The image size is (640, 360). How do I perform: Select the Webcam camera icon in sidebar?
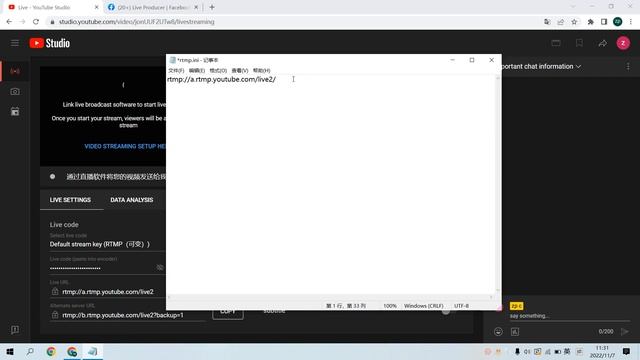(x=15, y=91)
